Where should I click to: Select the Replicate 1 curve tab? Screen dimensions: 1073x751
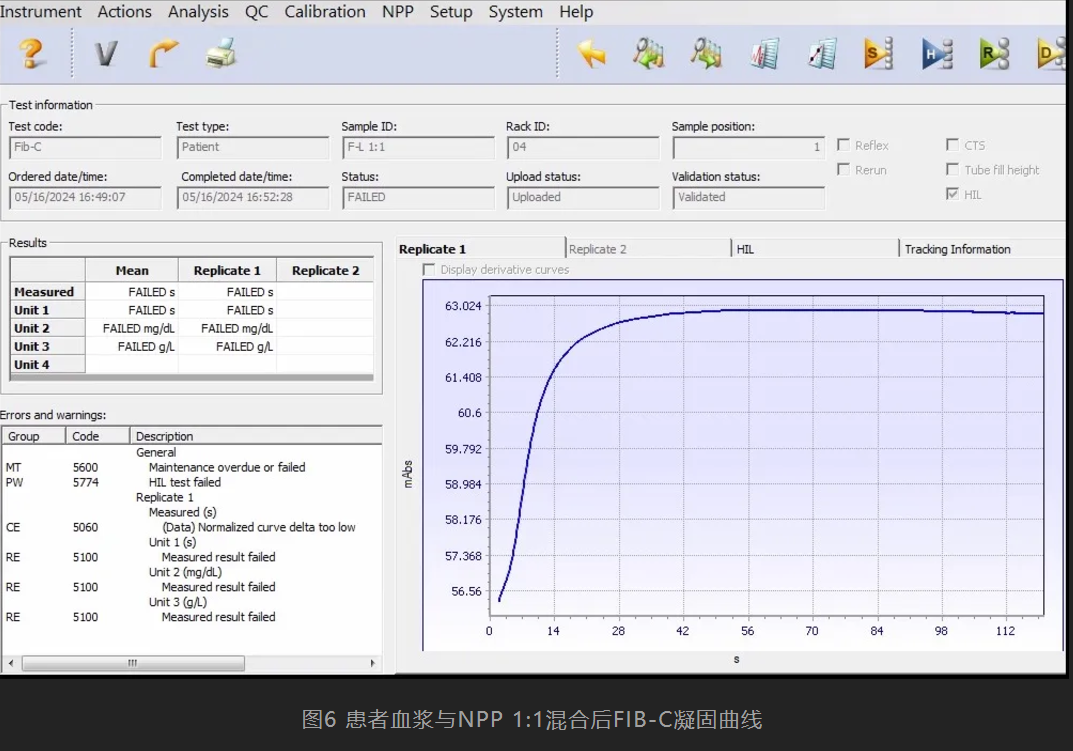point(480,249)
